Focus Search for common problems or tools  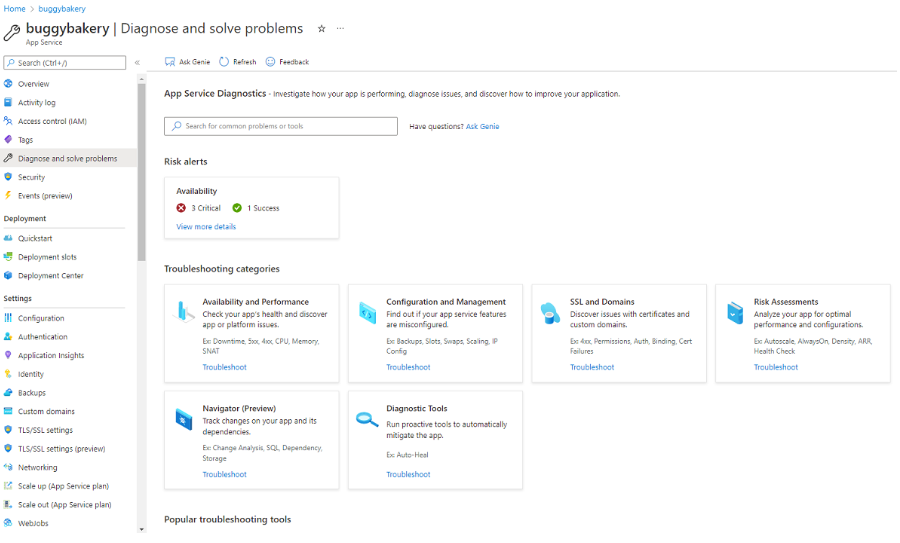(x=281, y=126)
